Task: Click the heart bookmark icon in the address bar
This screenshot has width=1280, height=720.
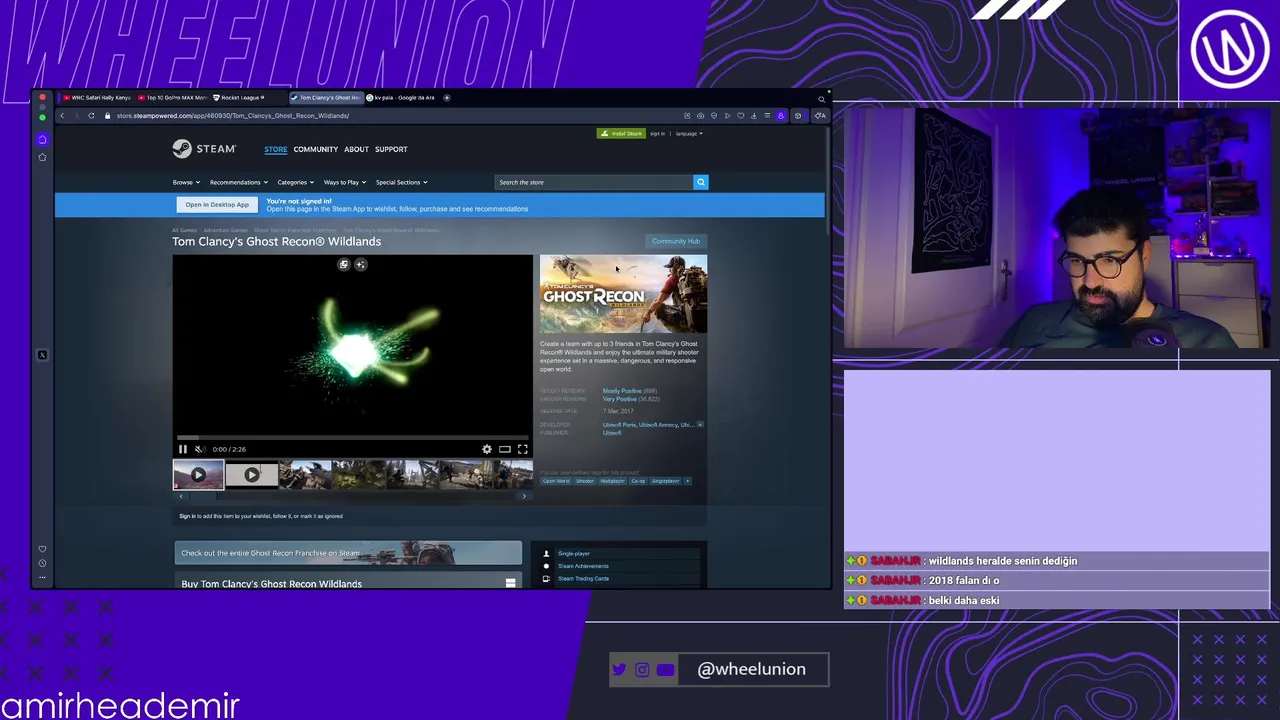Action: (x=741, y=116)
